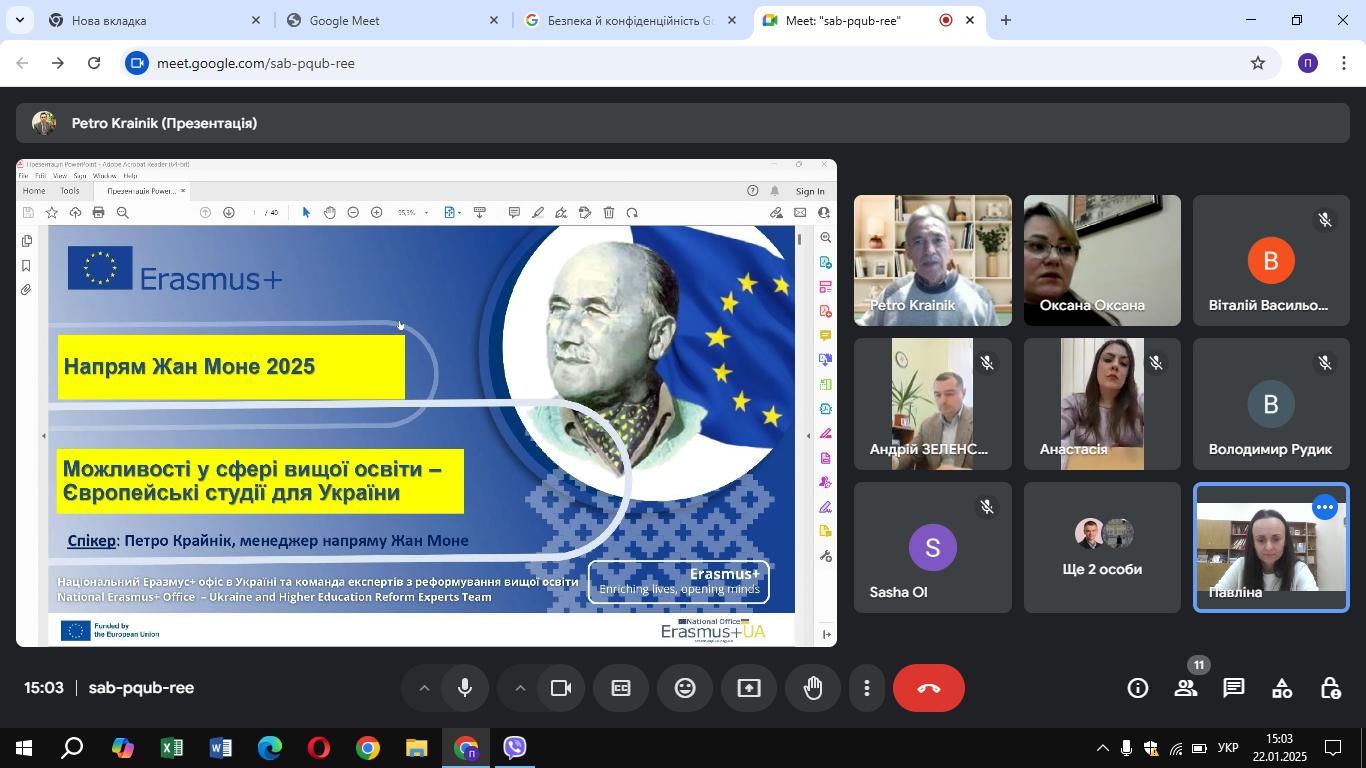The width and height of the screenshot is (1366, 768).
Task: Expand video settings arrow beside camera
Action: [520, 688]
